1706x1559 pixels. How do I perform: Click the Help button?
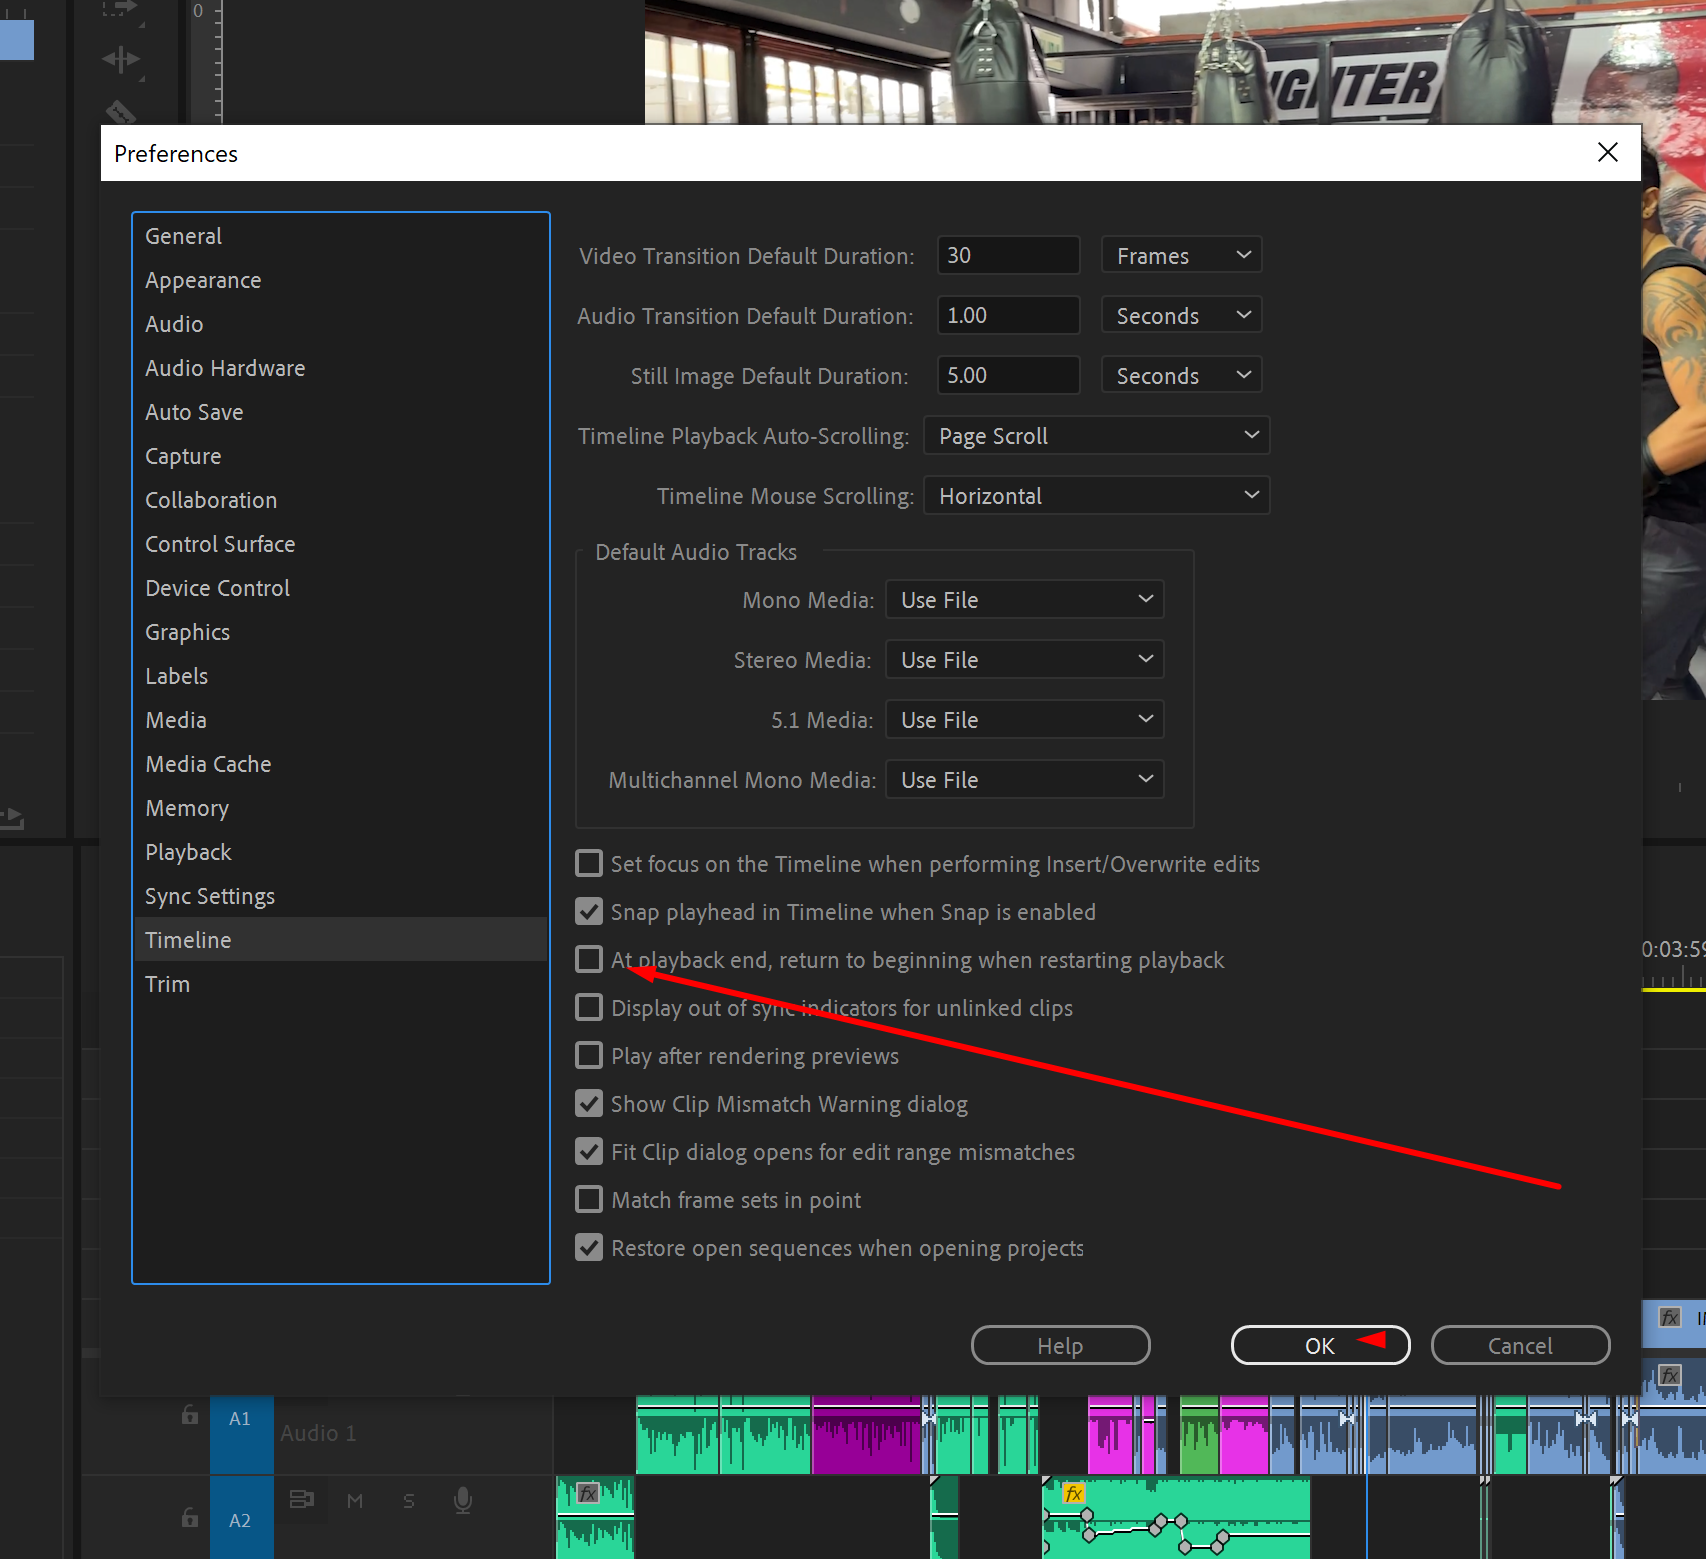point(1060,1345)
